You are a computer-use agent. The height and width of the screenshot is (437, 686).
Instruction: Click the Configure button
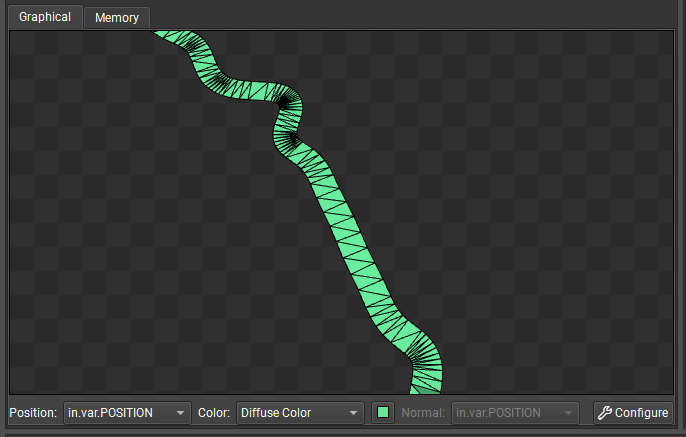[x=633, y=413]
